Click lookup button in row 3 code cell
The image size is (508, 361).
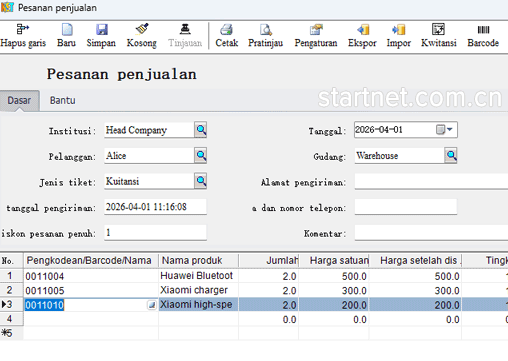[x=152, y=305]
